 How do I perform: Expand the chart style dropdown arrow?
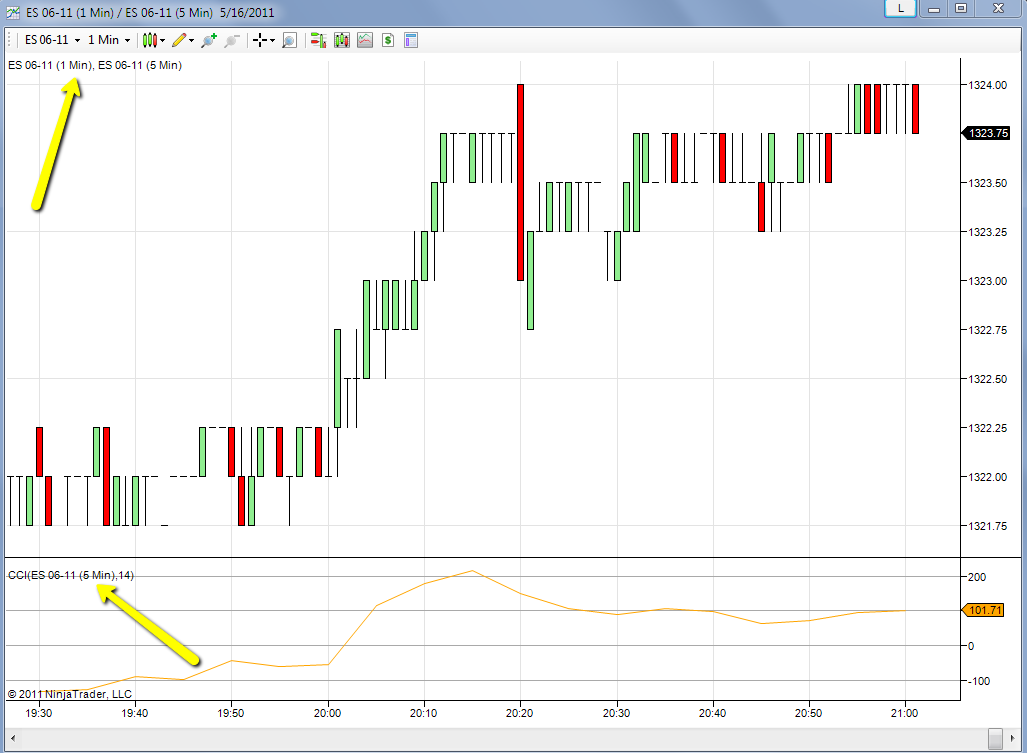162,41
